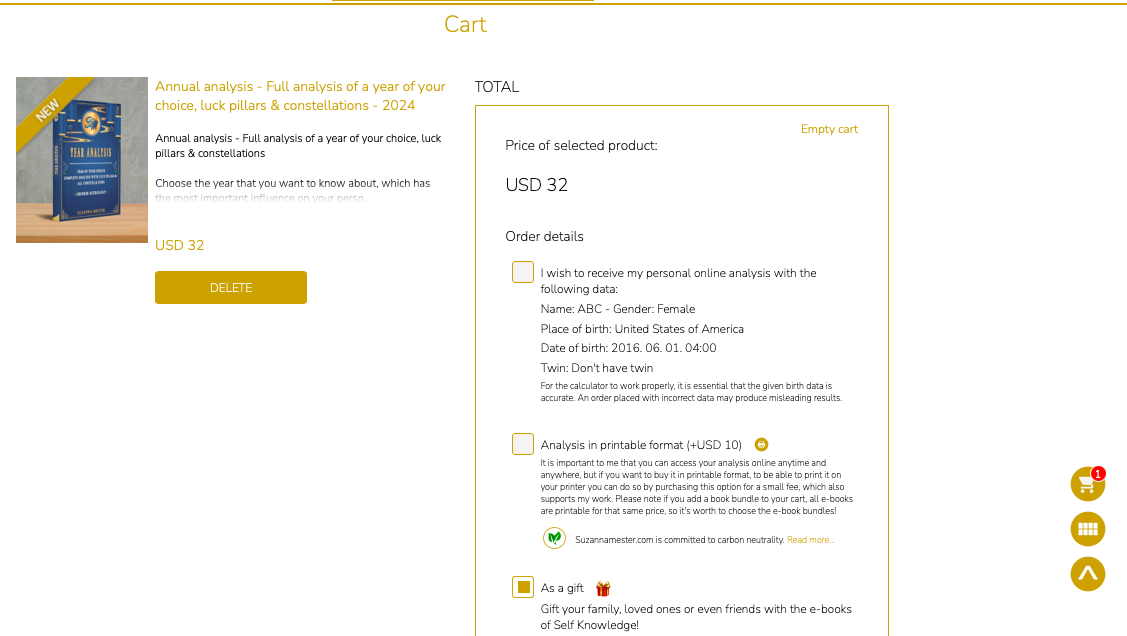Click the printer icon beside printable format
The image size is (1127, 636).
762,445
